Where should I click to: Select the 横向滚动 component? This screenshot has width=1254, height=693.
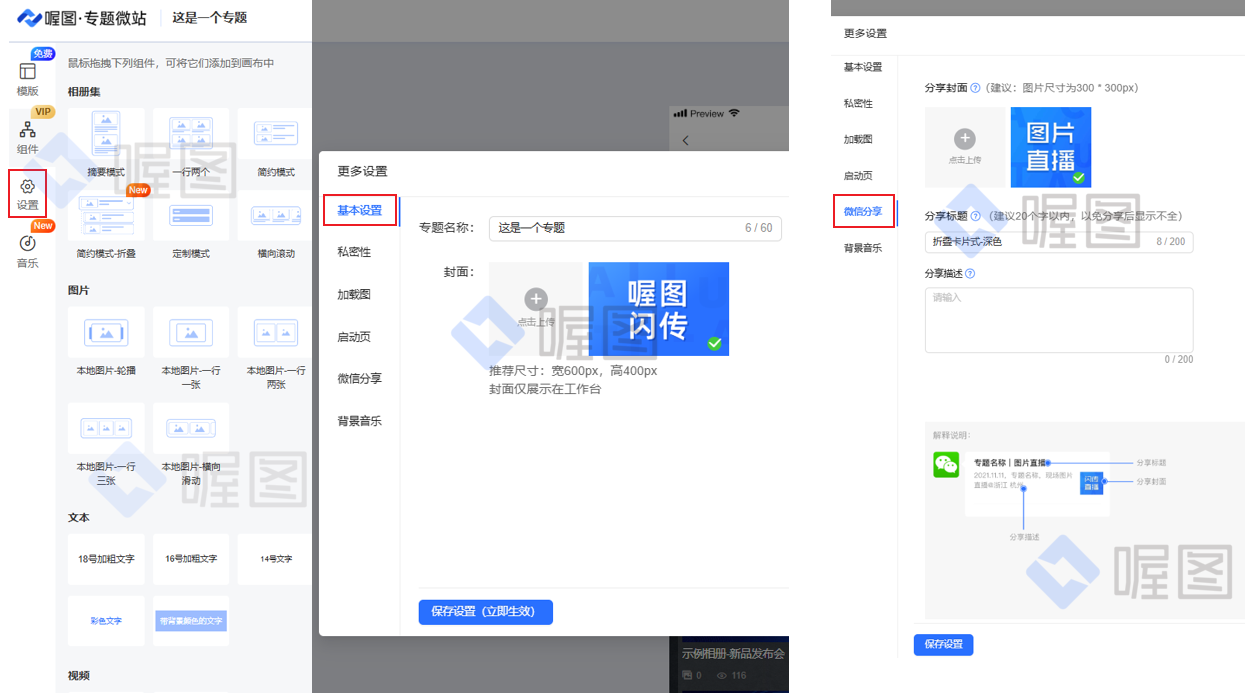point(276,227)
